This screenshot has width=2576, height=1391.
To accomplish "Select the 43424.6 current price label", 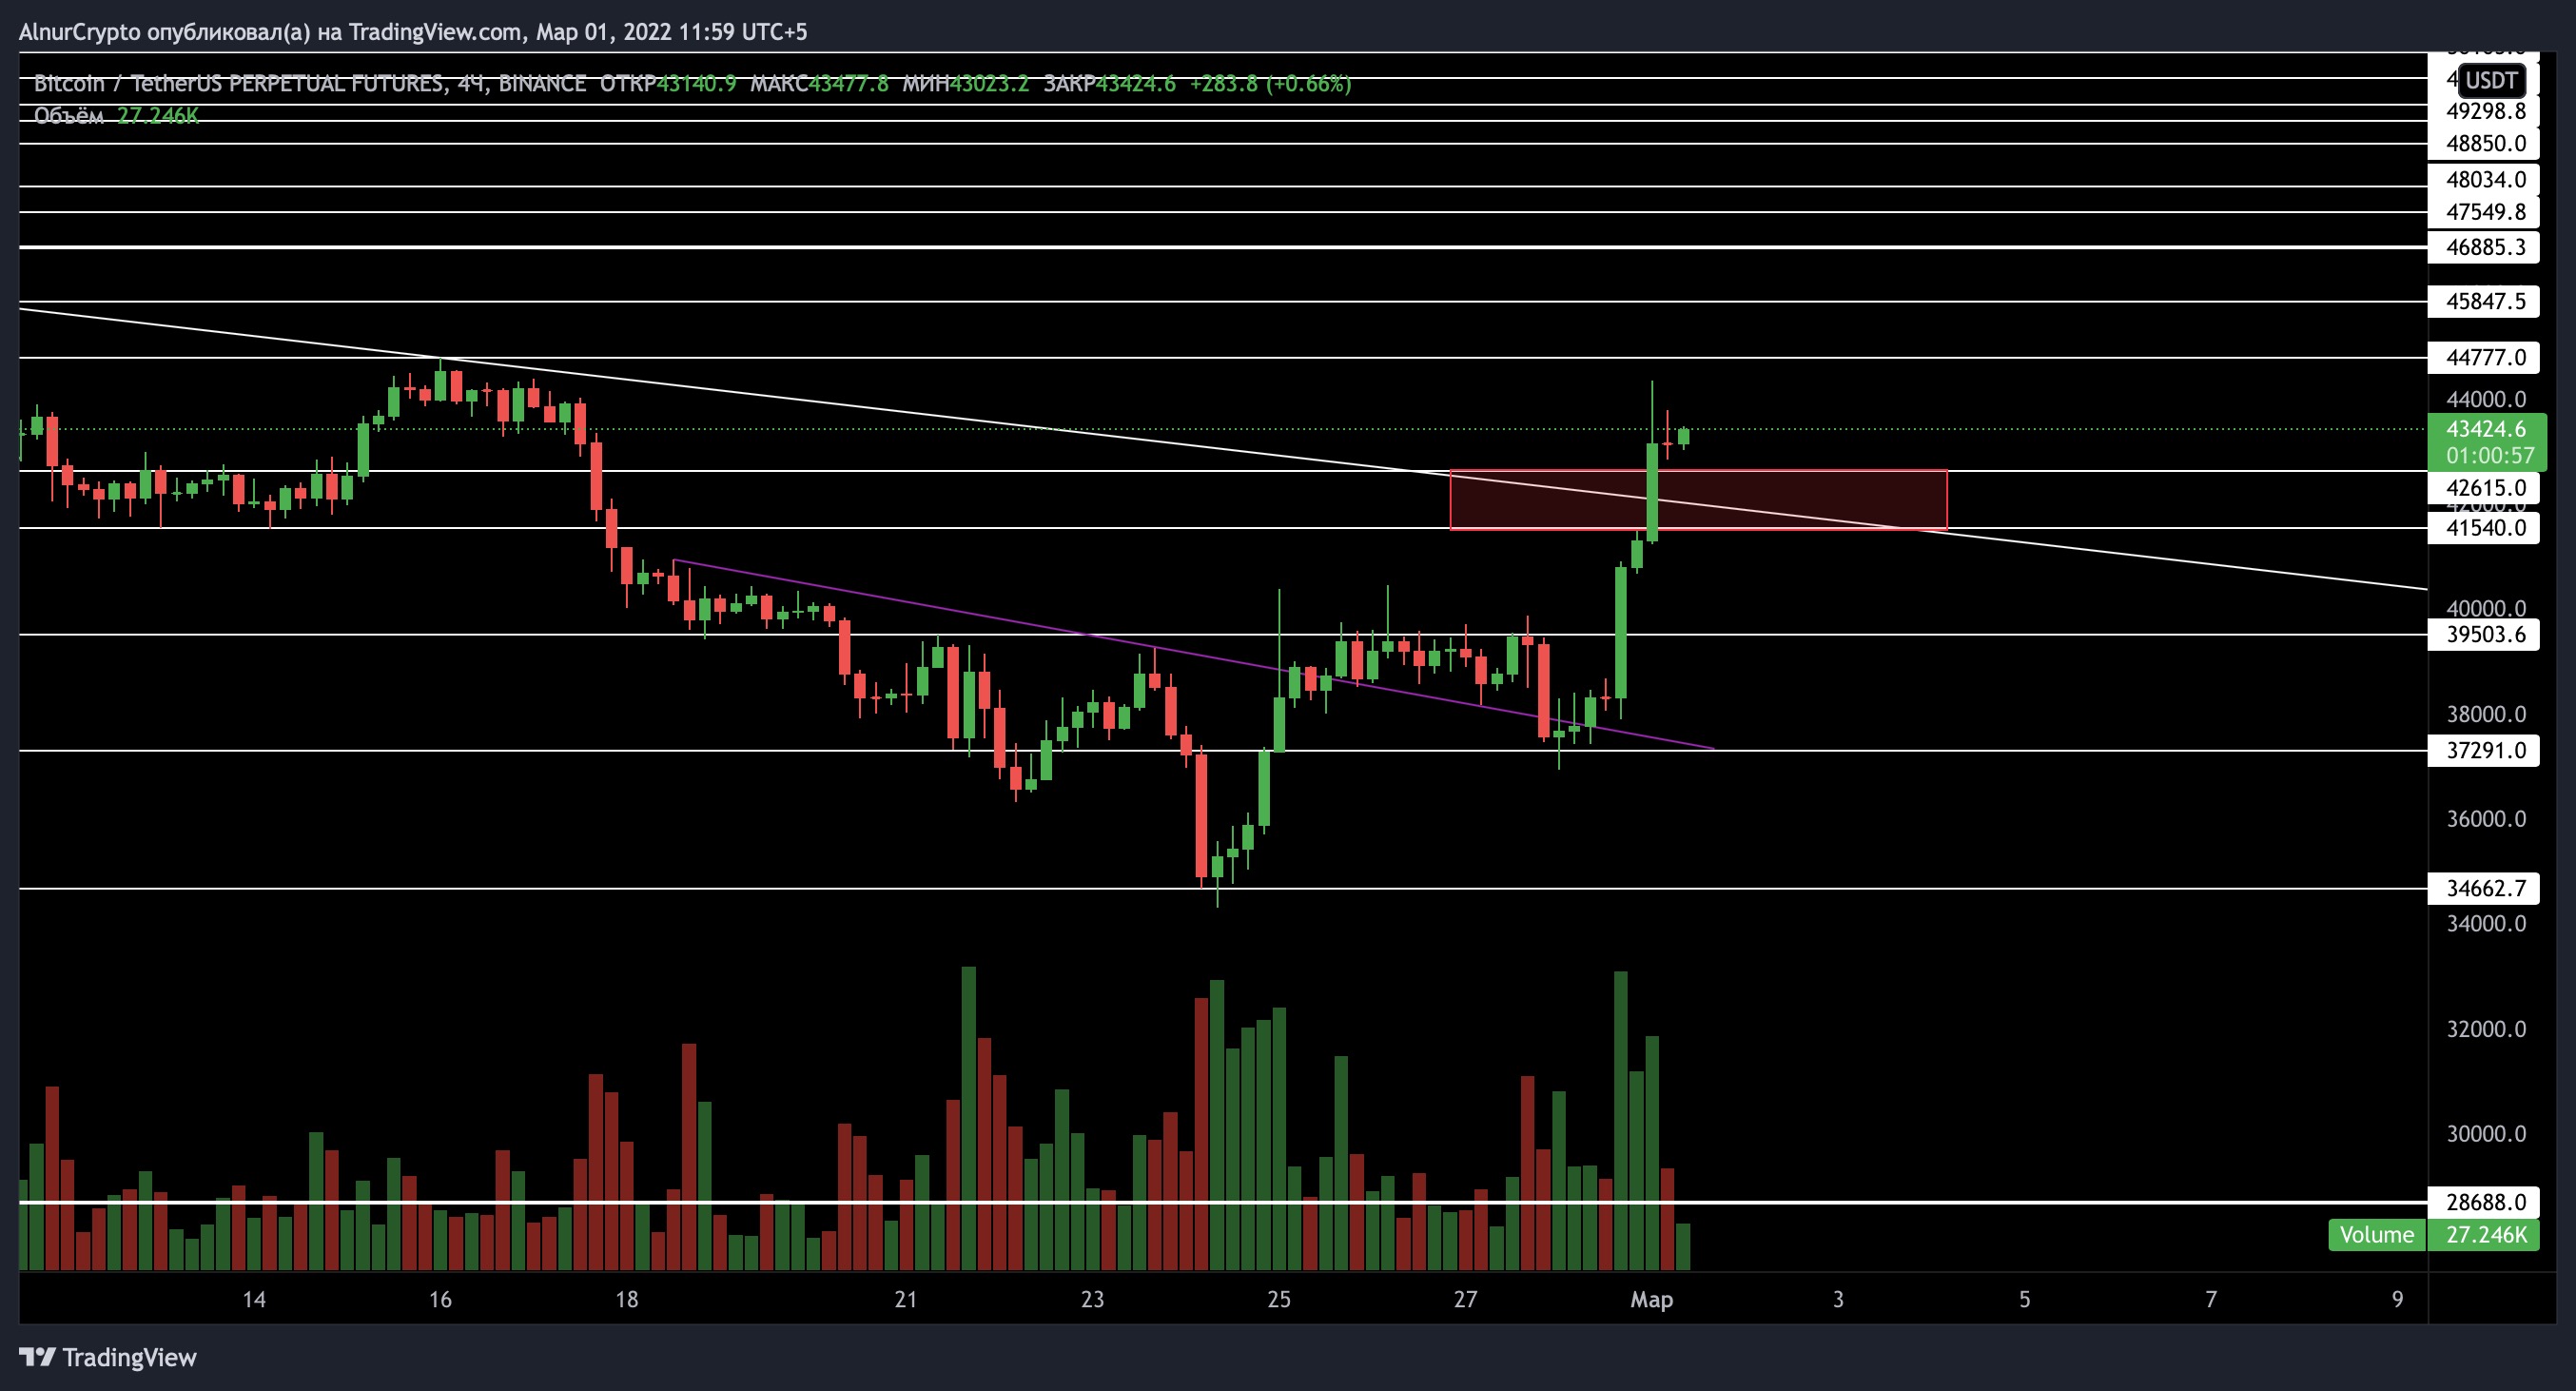I will click(x=2485, y=429).
